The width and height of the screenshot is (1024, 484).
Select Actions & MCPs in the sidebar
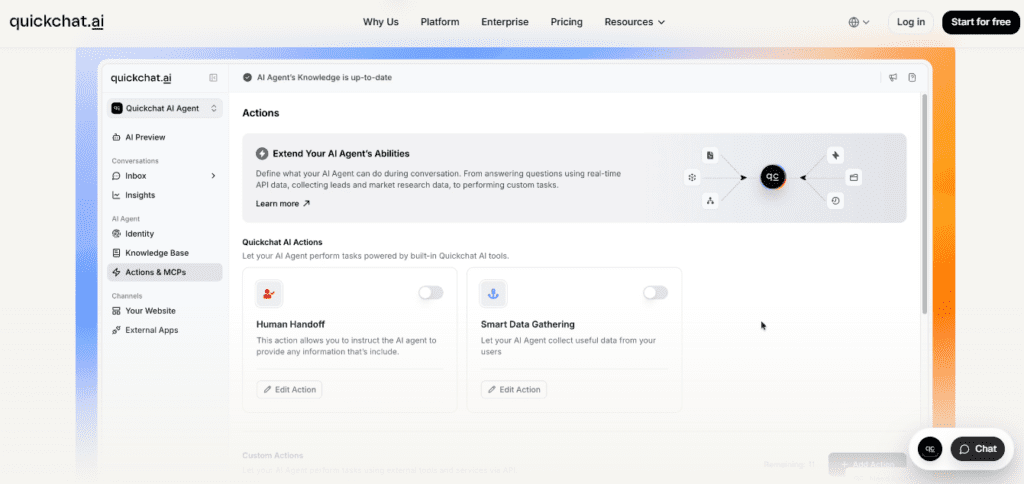(x=165, y=272)
